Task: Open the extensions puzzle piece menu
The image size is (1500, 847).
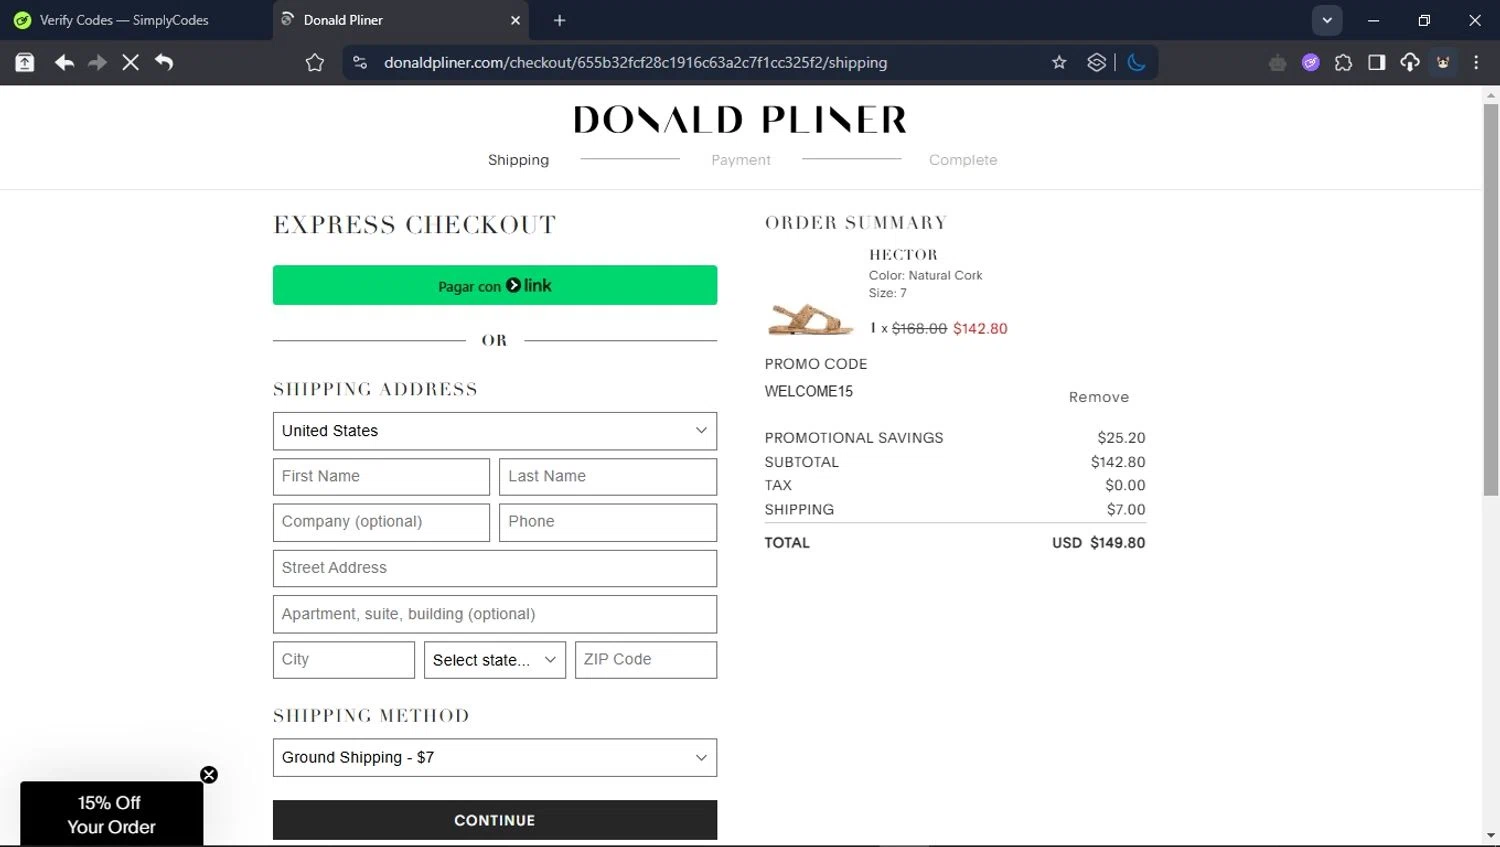Action: [x=1343, y=63]
